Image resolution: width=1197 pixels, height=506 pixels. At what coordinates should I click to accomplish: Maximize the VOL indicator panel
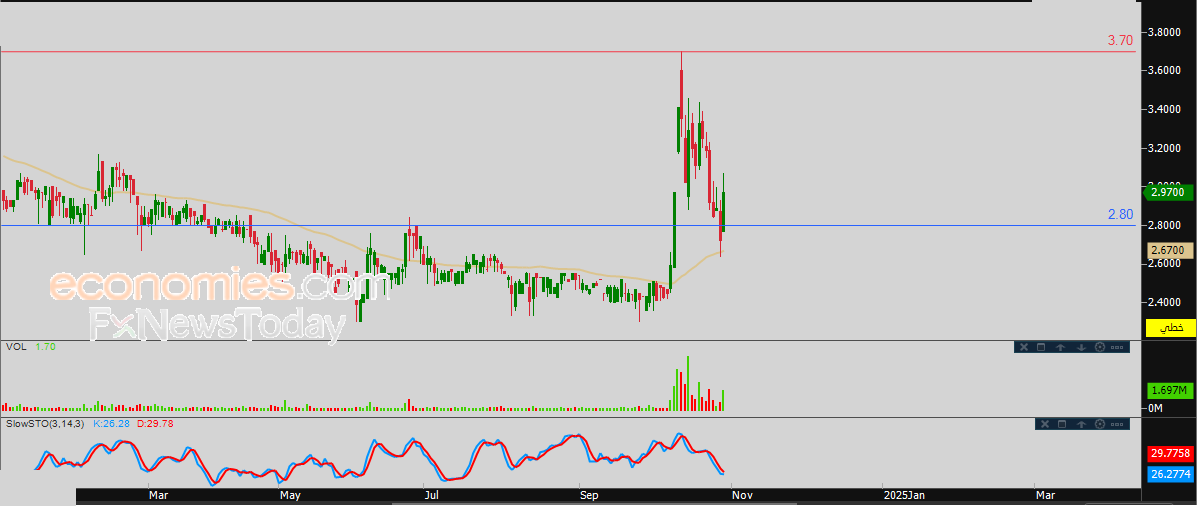[x=1040, y=347]
